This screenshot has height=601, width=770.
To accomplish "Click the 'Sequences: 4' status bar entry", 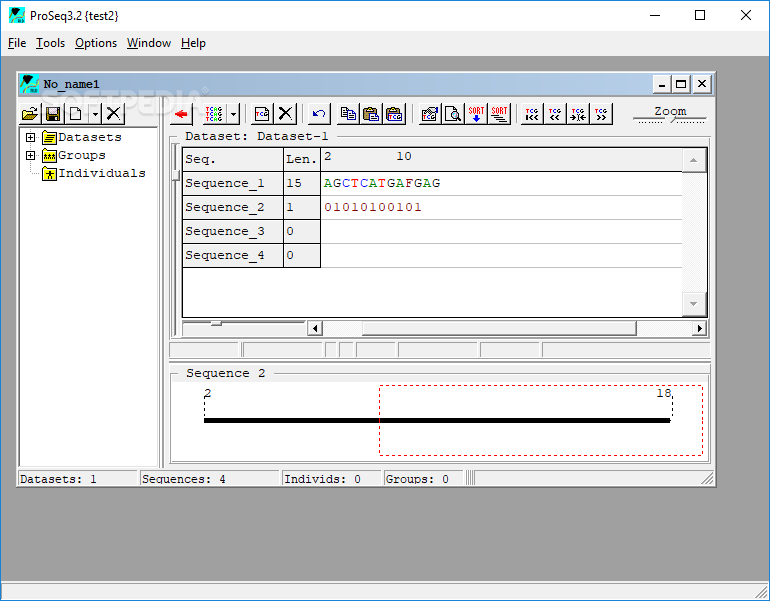I will point(210,479).
